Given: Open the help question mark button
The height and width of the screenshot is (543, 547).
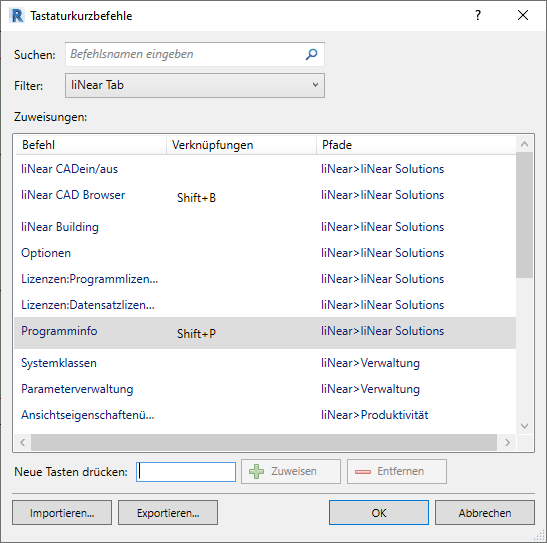Looking at the screenshot, I should tap(478, 15).
